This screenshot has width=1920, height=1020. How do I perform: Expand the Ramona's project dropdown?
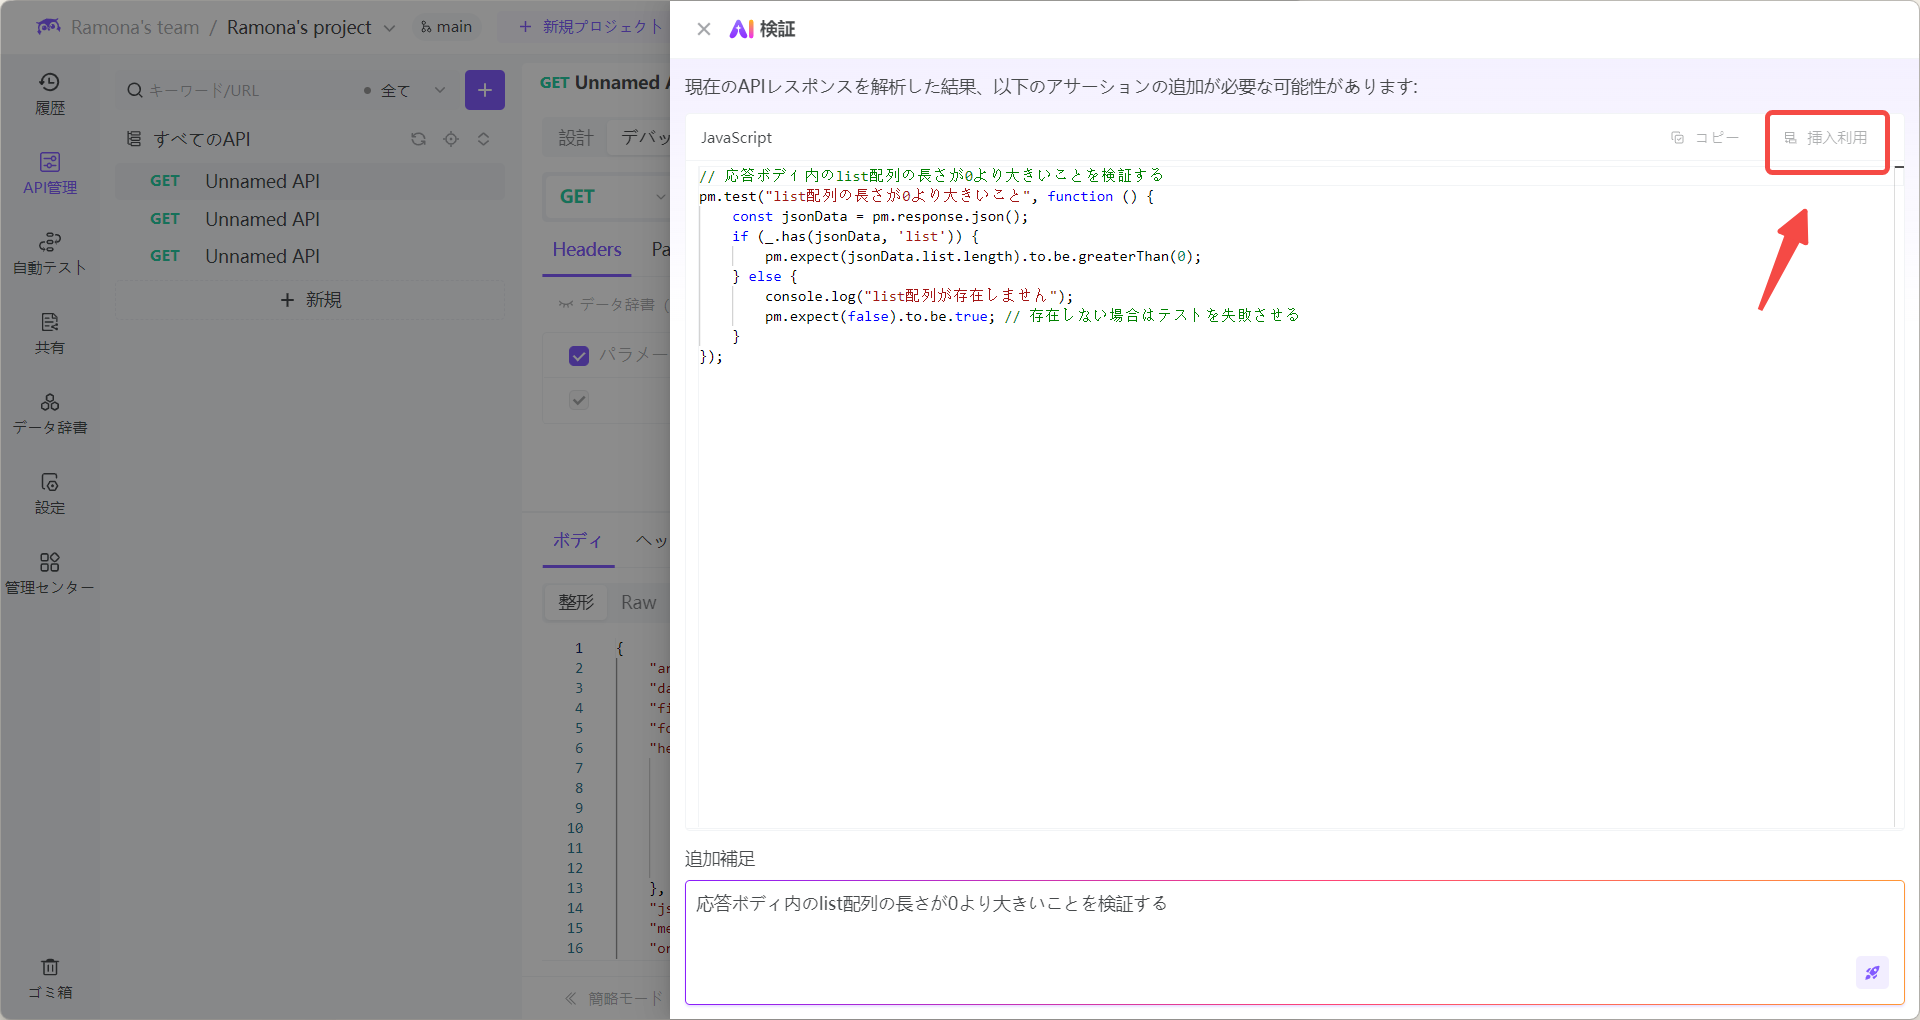[390, 27]
